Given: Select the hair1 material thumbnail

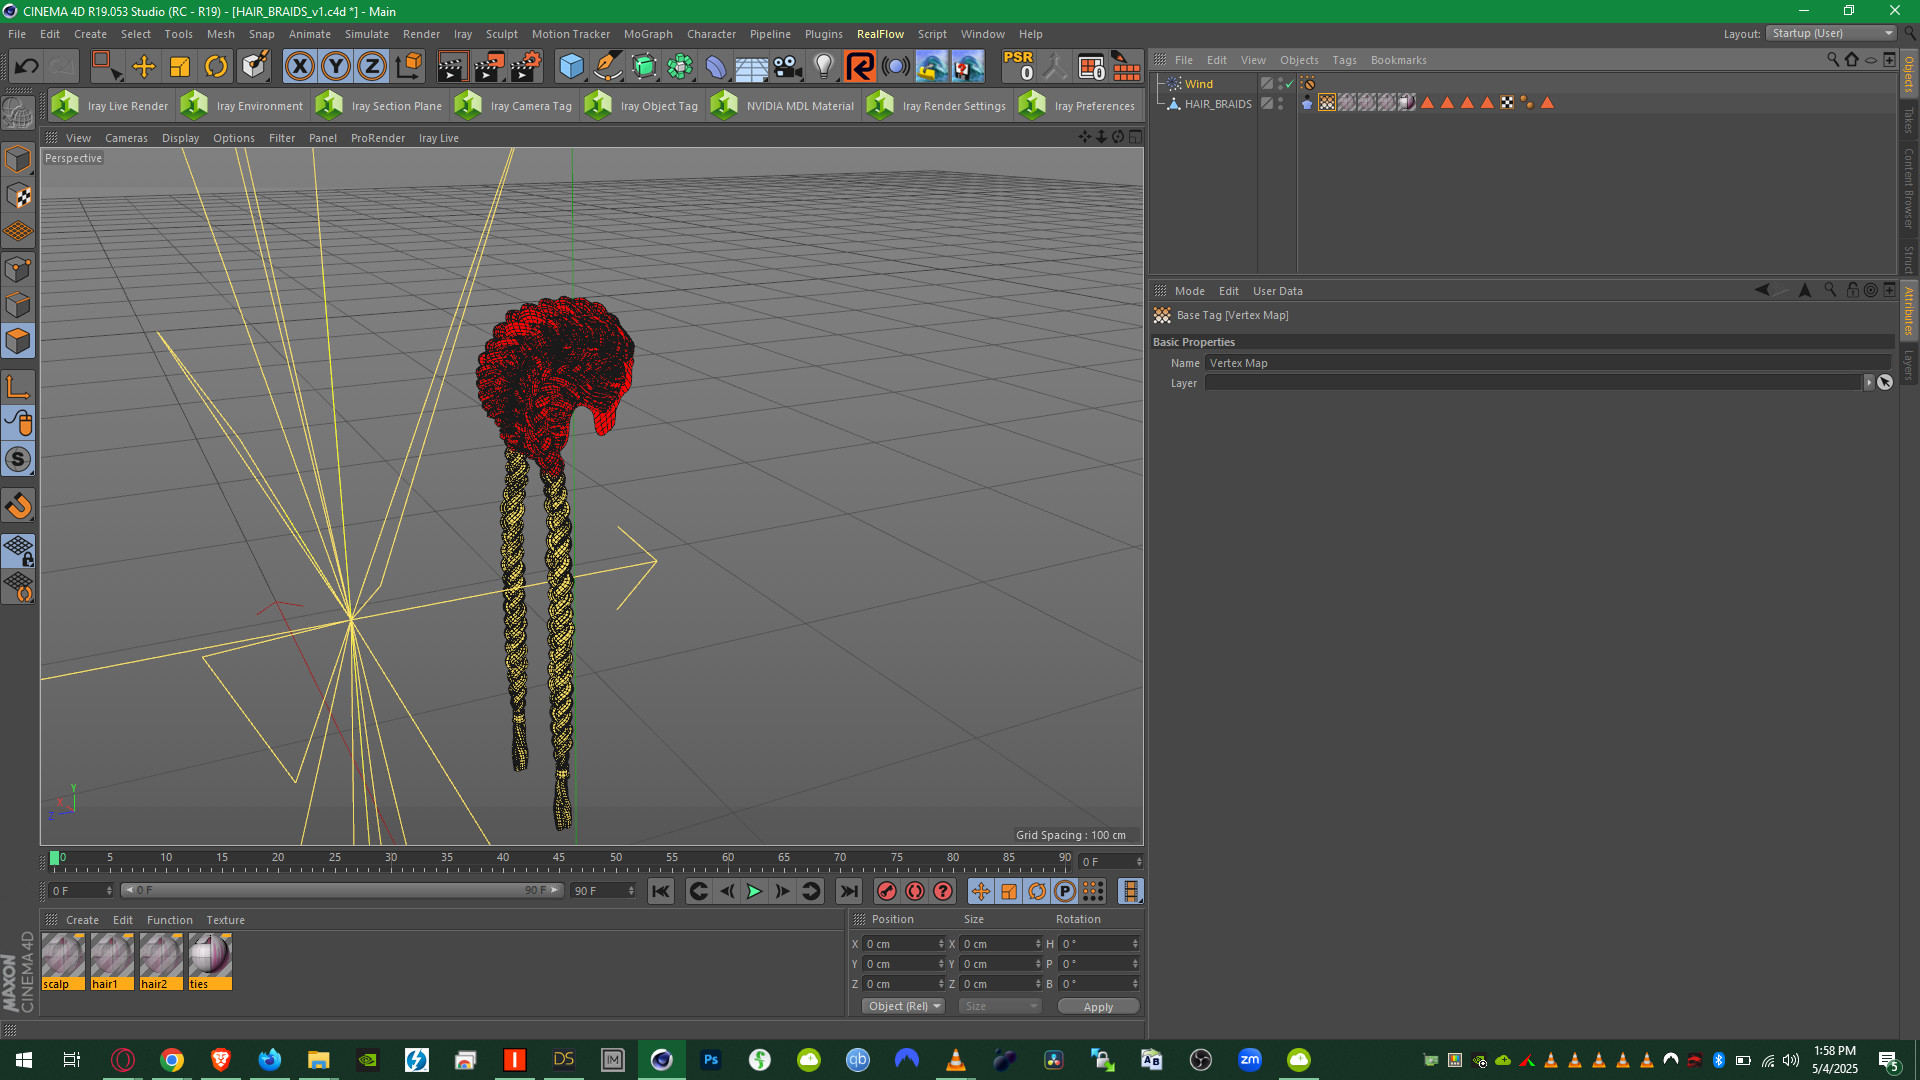Looking at the screenshot, I should [x=112, y=962].
